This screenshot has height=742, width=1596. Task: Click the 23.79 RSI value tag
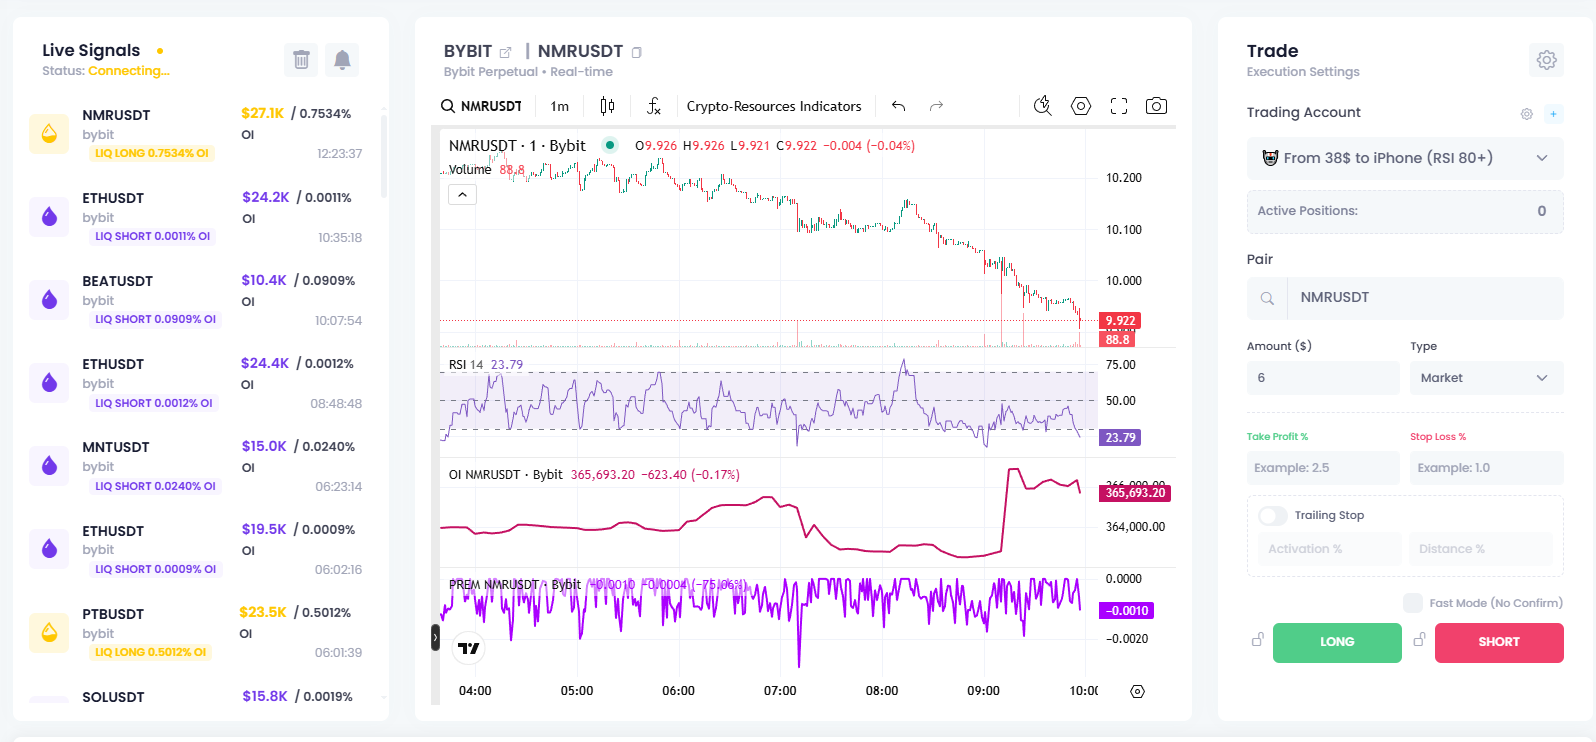click(x=1120, y=438)
